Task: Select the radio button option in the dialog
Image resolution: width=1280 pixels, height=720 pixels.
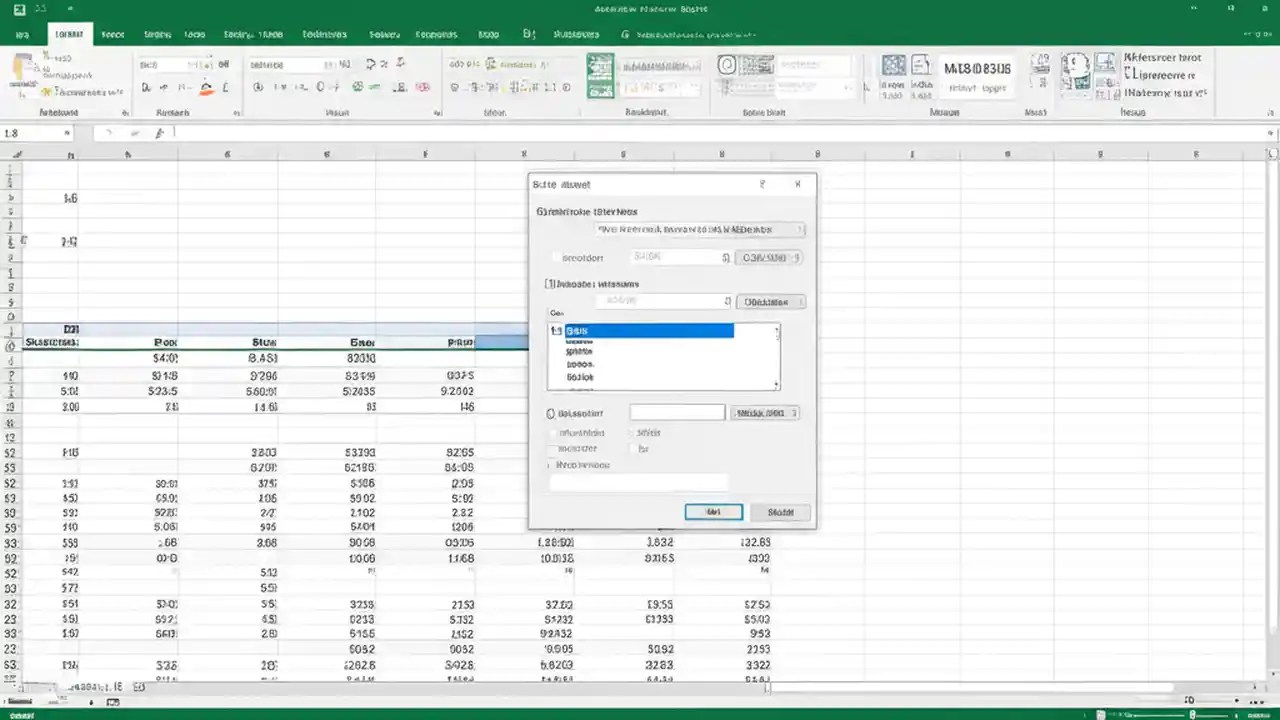Action: [x=549, y=412]
